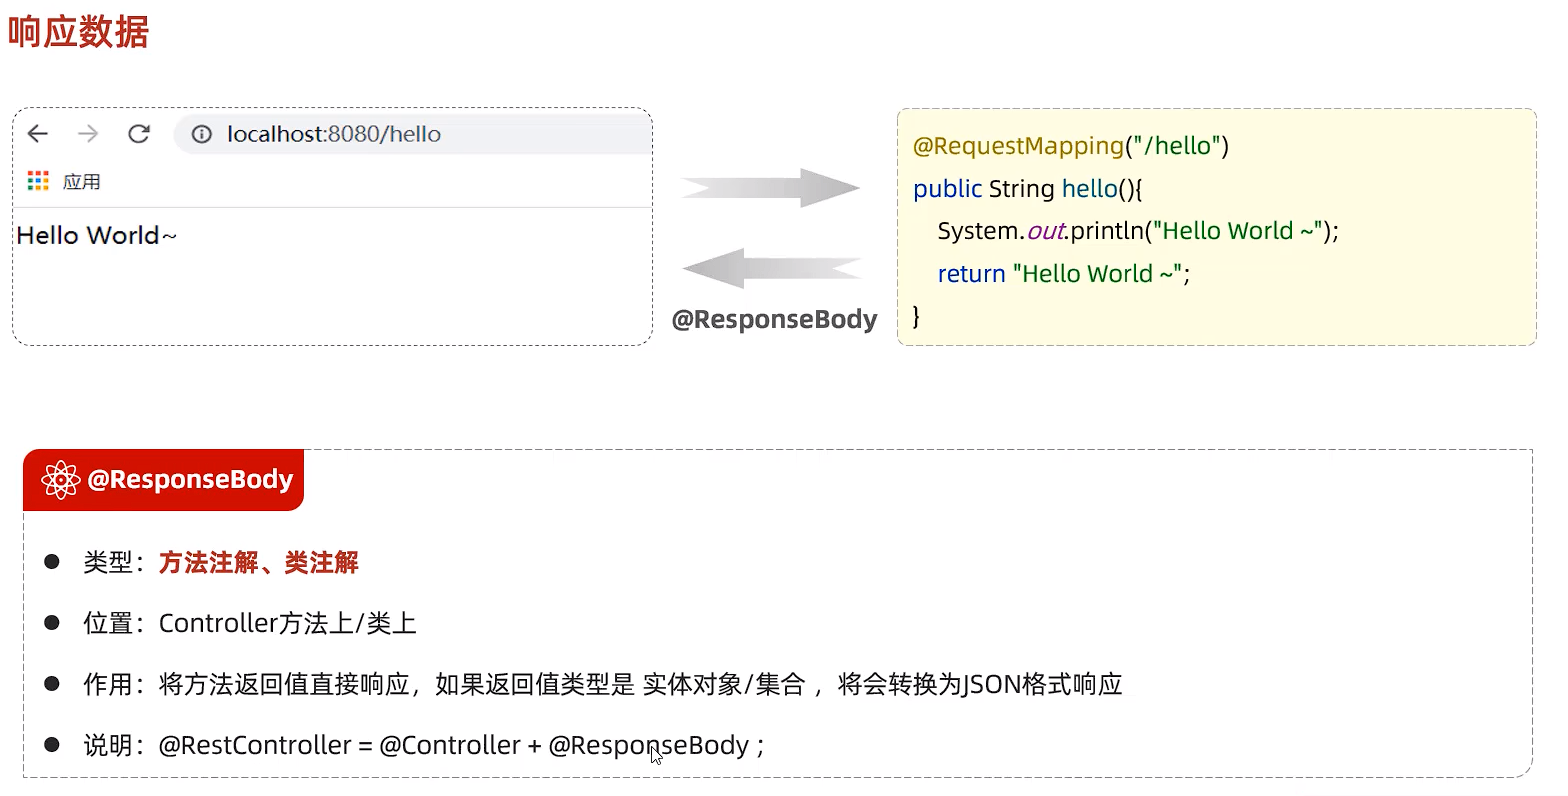Screen dimensions: 1568x796
Task: Click the @RestController explanation line
Action: (460, 746)
